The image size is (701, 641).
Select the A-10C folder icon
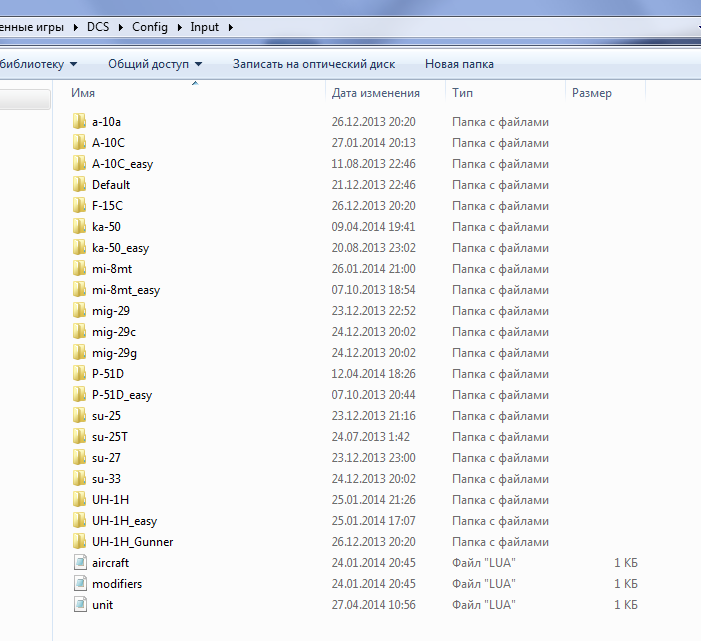click(x=80, y=143)
